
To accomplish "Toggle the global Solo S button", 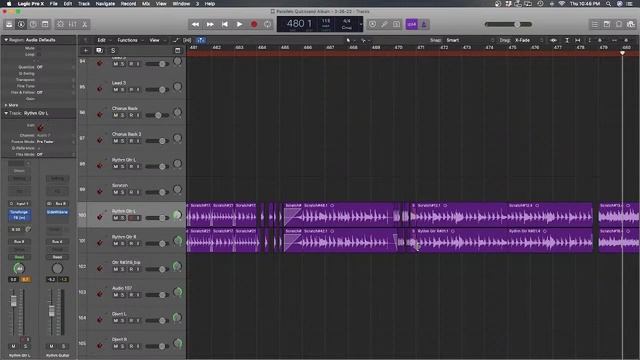I will [113, 51].
